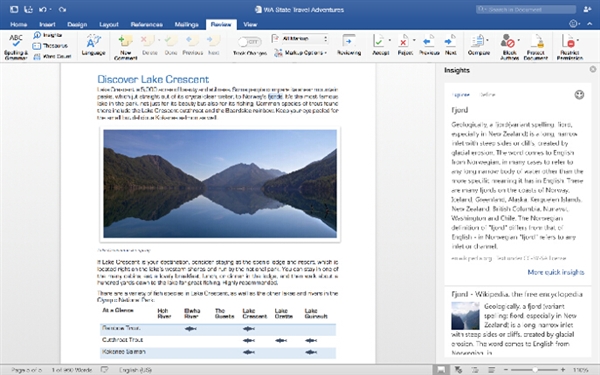Open the Accept dropdown arrow

[390, 40]
